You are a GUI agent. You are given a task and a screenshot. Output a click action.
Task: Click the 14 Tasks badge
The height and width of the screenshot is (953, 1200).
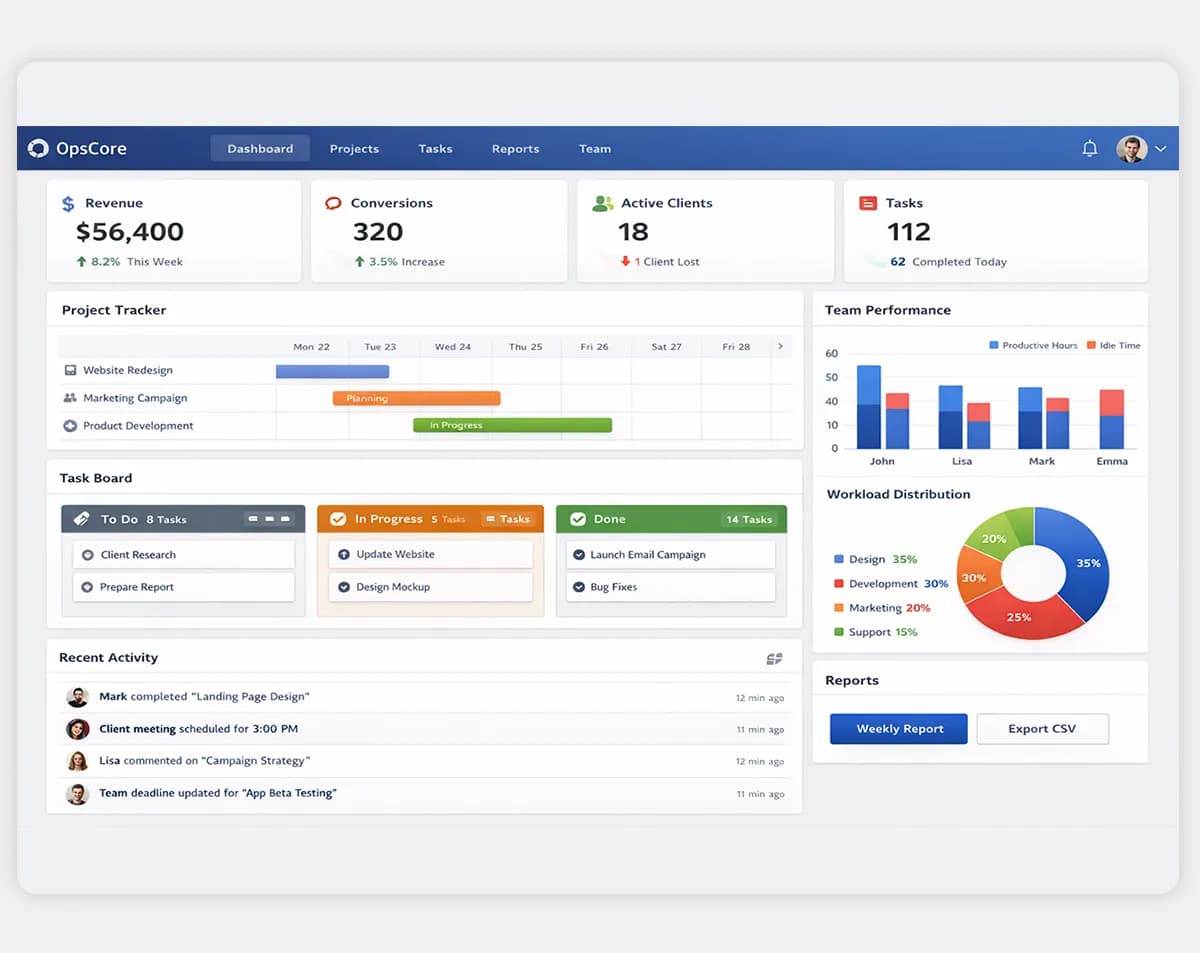[749, 519]
